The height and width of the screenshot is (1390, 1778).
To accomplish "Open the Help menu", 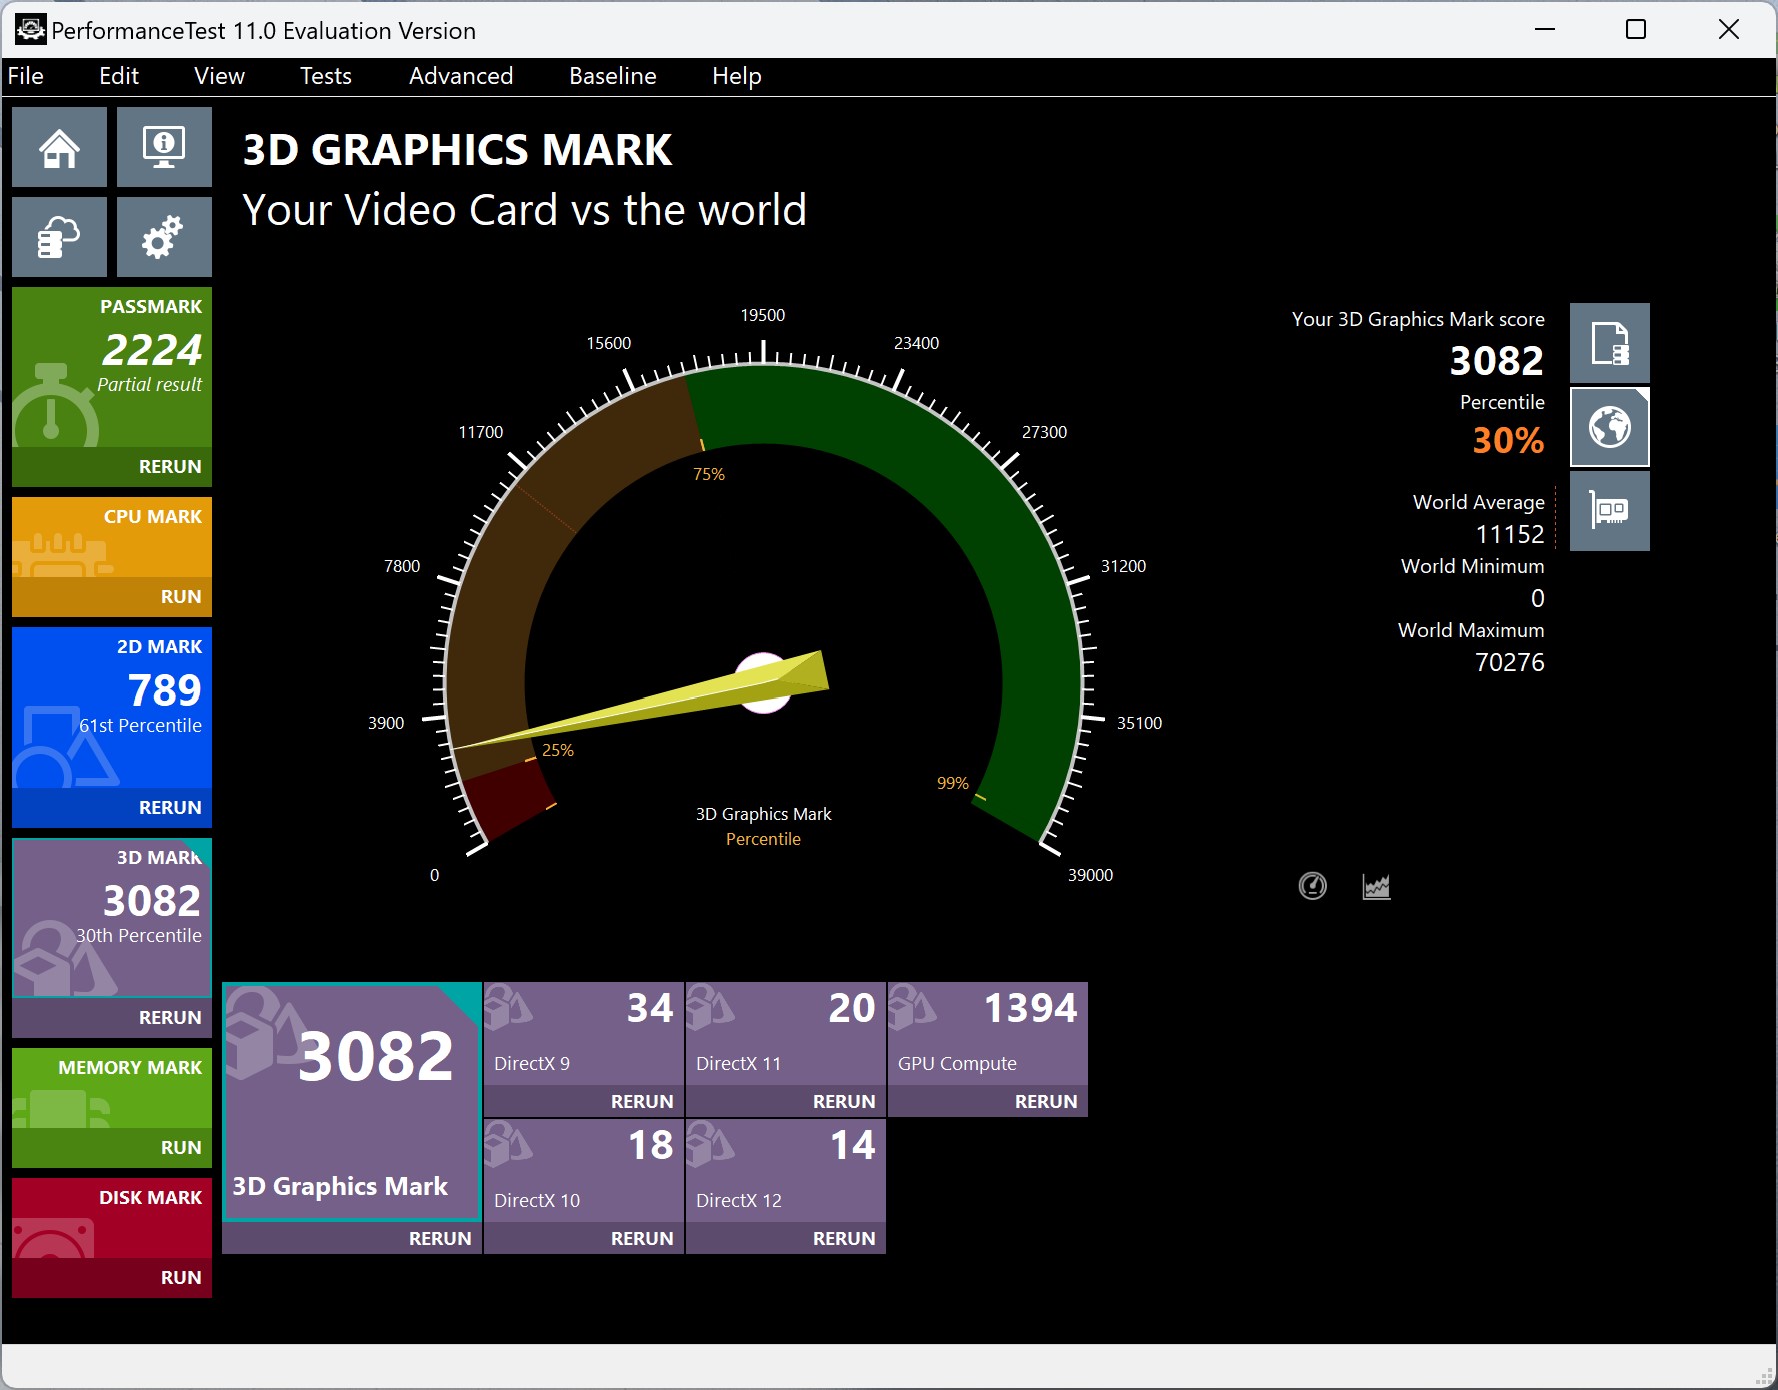I will click(737, 76).
